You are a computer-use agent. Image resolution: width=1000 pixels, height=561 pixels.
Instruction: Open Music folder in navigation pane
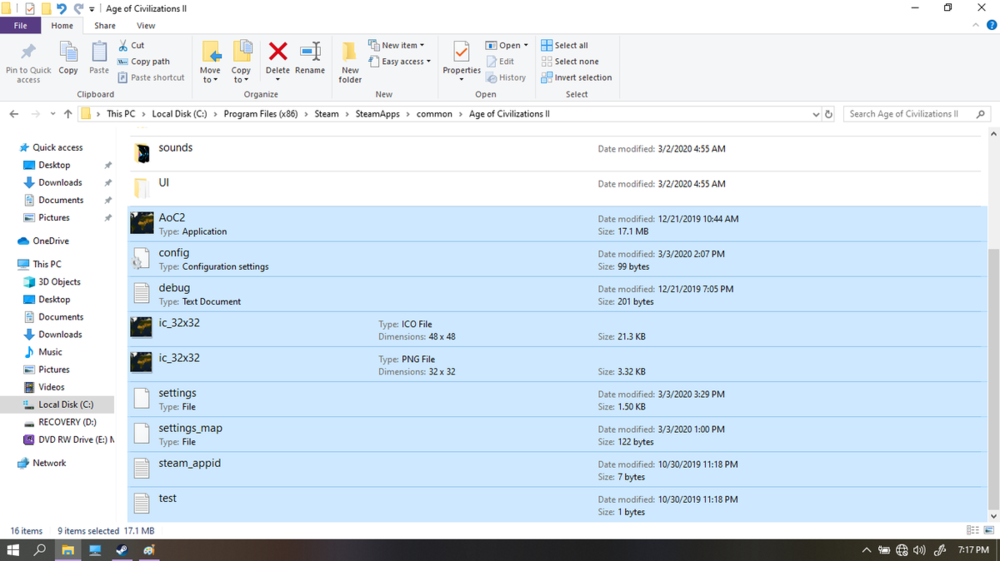click(50, 352)
